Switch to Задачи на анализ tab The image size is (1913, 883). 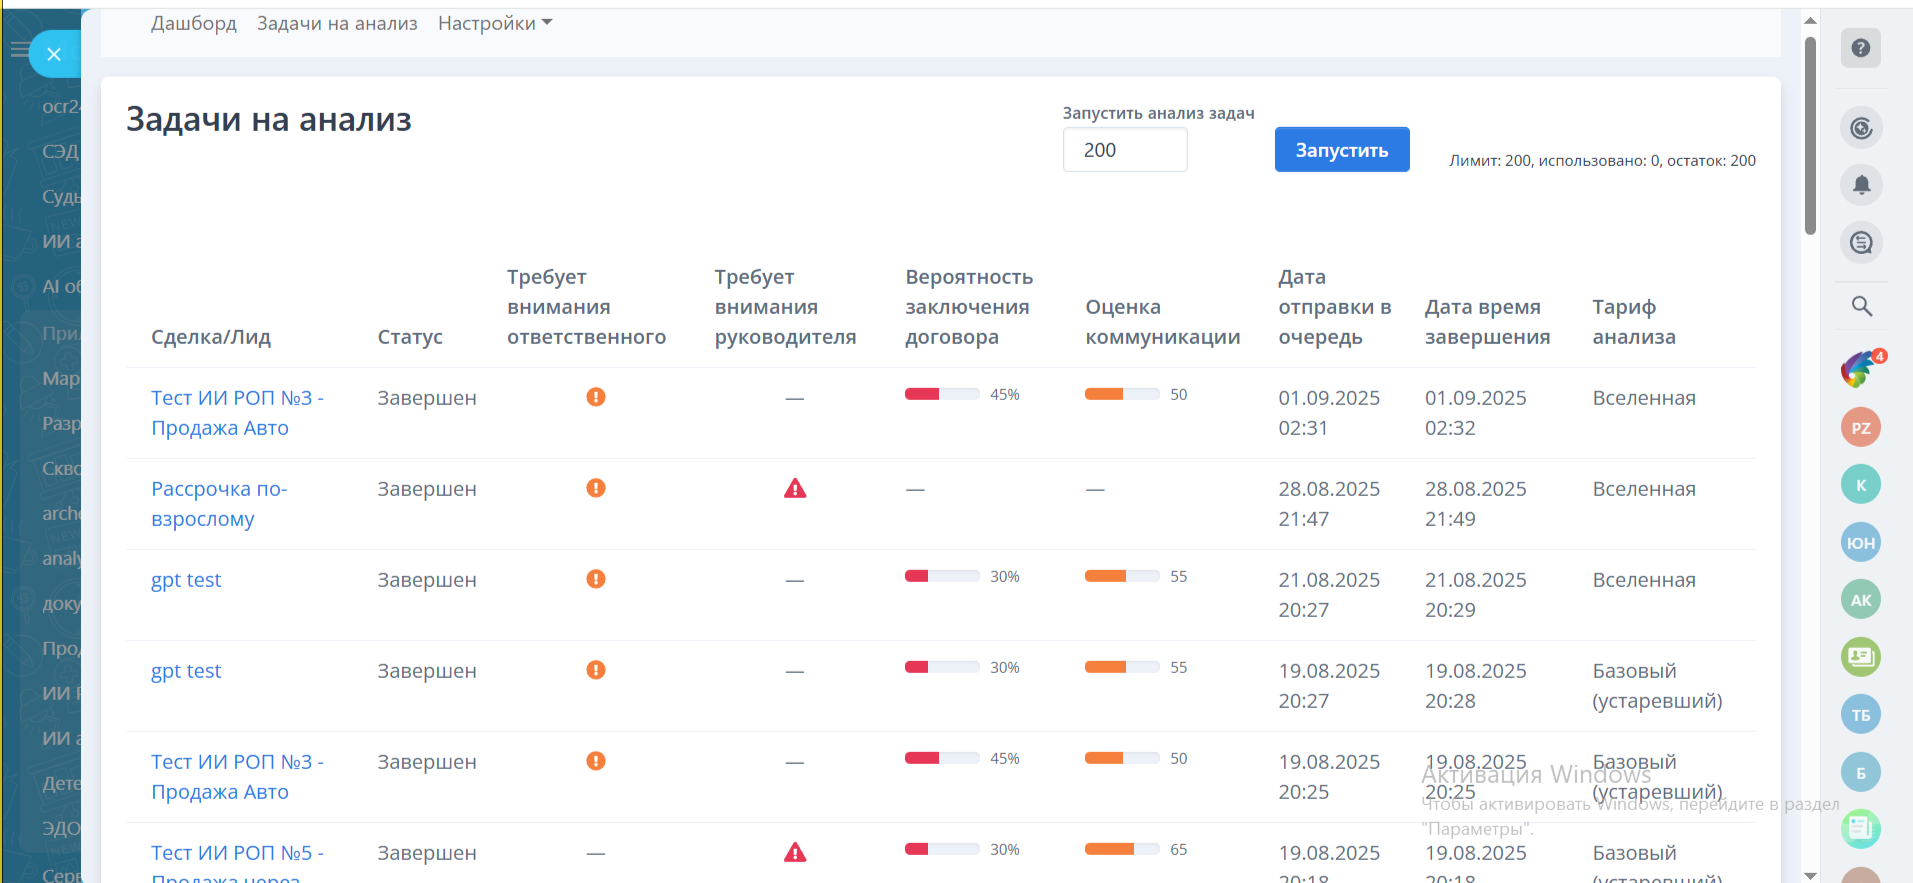(x=337, y=23)
